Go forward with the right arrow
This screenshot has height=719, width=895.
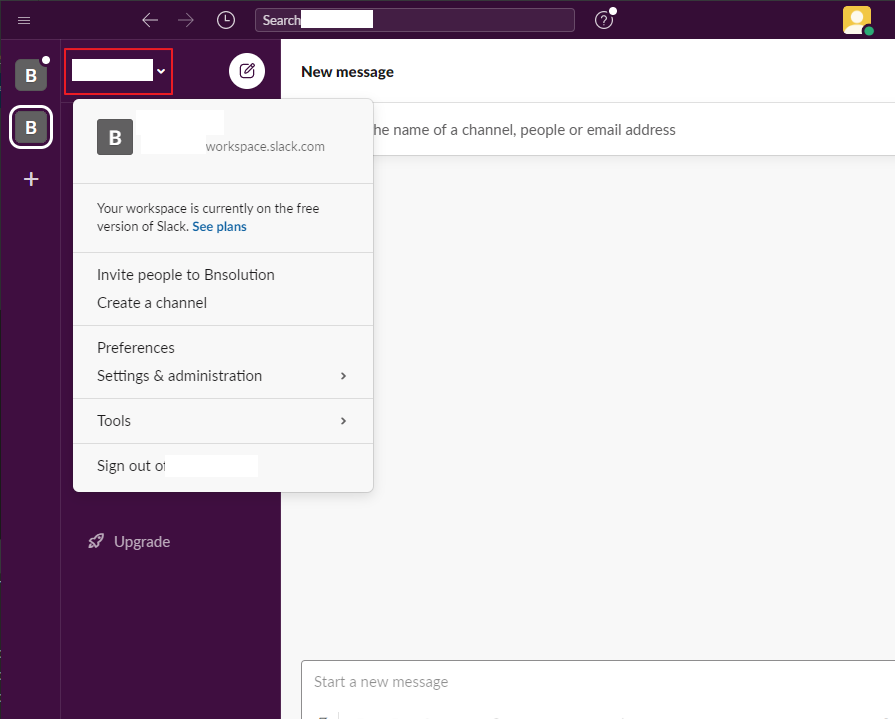click(186, 21)
